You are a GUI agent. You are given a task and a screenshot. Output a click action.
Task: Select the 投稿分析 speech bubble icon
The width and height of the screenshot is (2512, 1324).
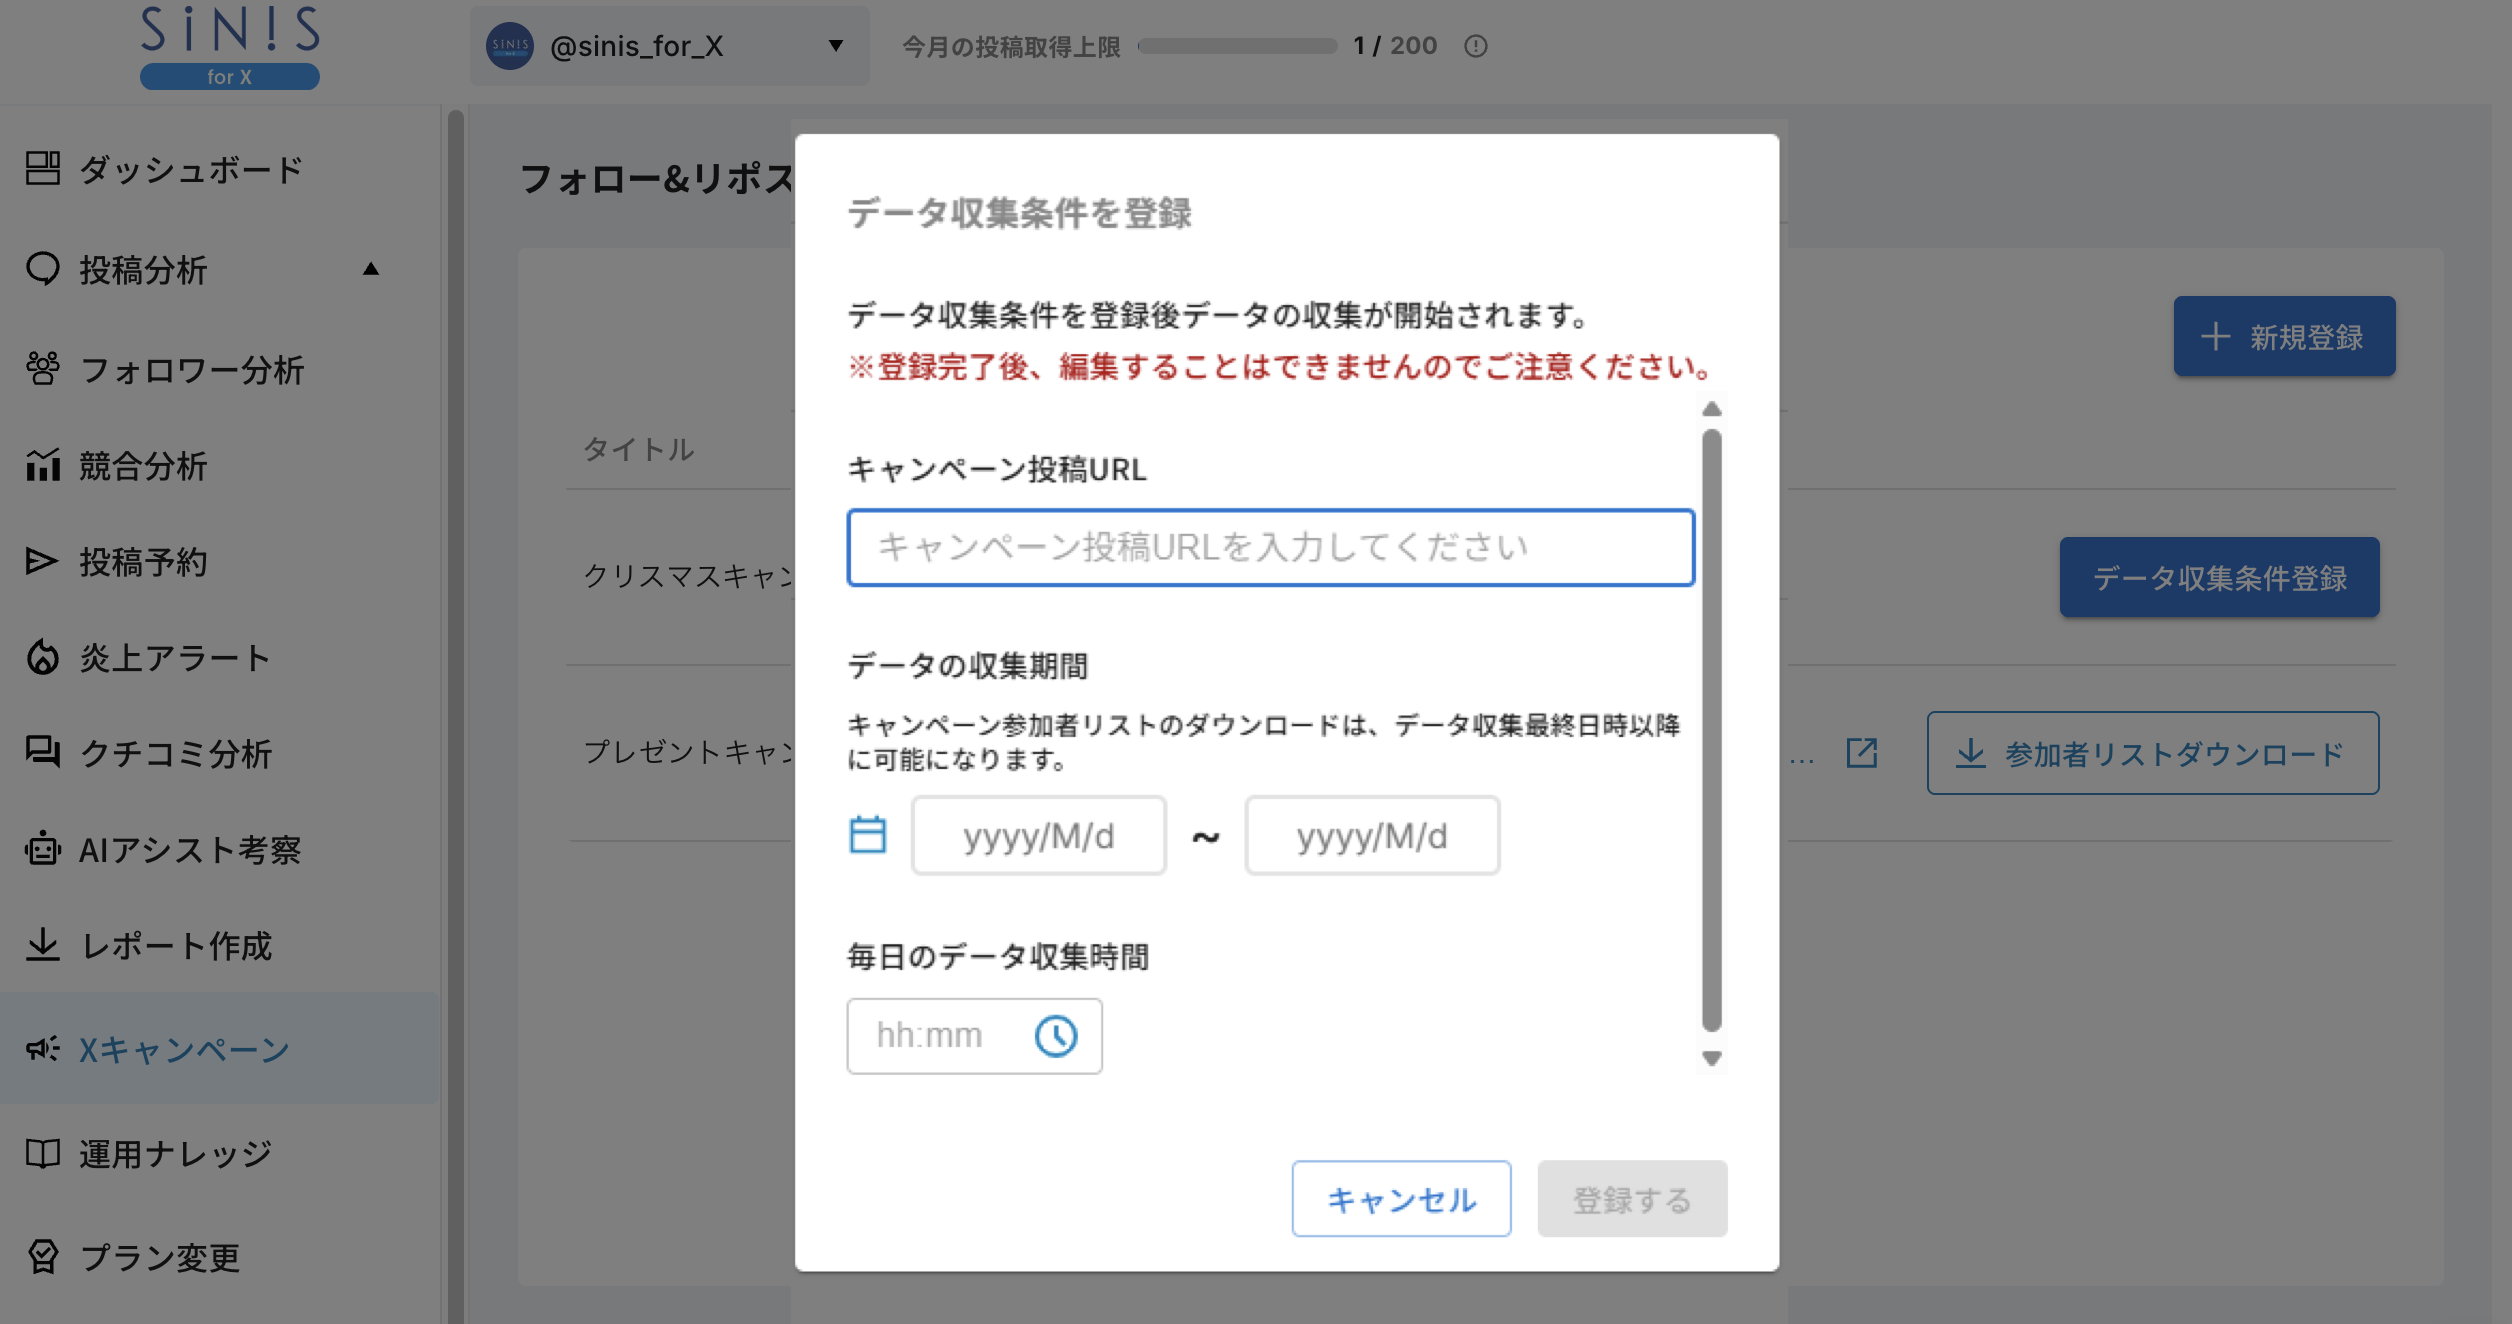41,269
